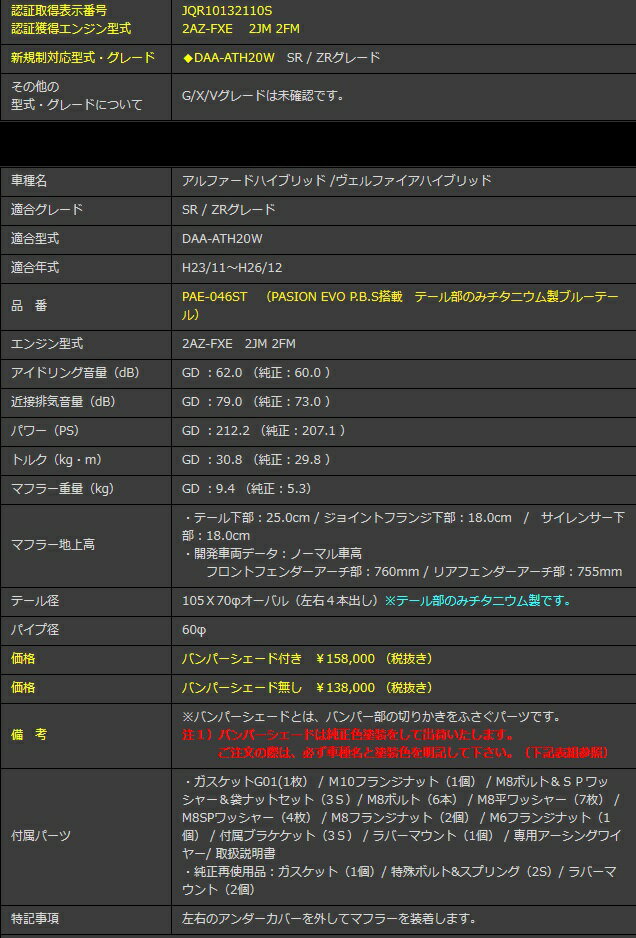The height and width of the screenshot is (938, 636).
Task: Click the certification number JQR10132110S
Action: point(227,11)
